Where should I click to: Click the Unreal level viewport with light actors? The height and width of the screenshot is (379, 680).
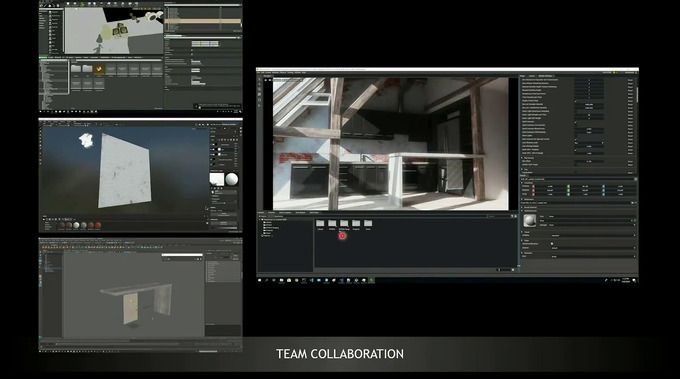point(114,31)
